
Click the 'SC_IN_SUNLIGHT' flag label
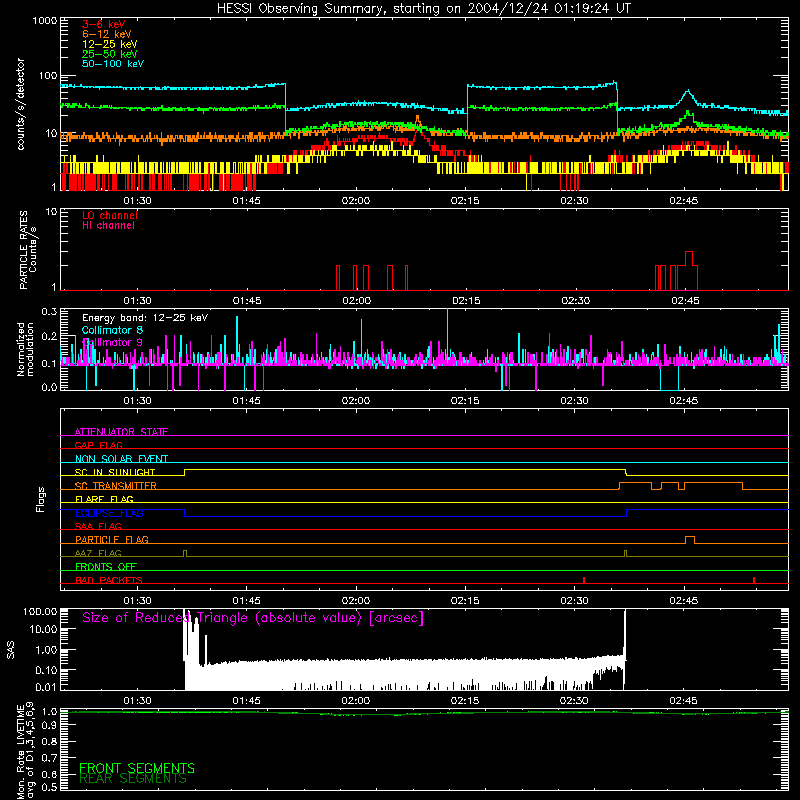[x=115, y=472]
